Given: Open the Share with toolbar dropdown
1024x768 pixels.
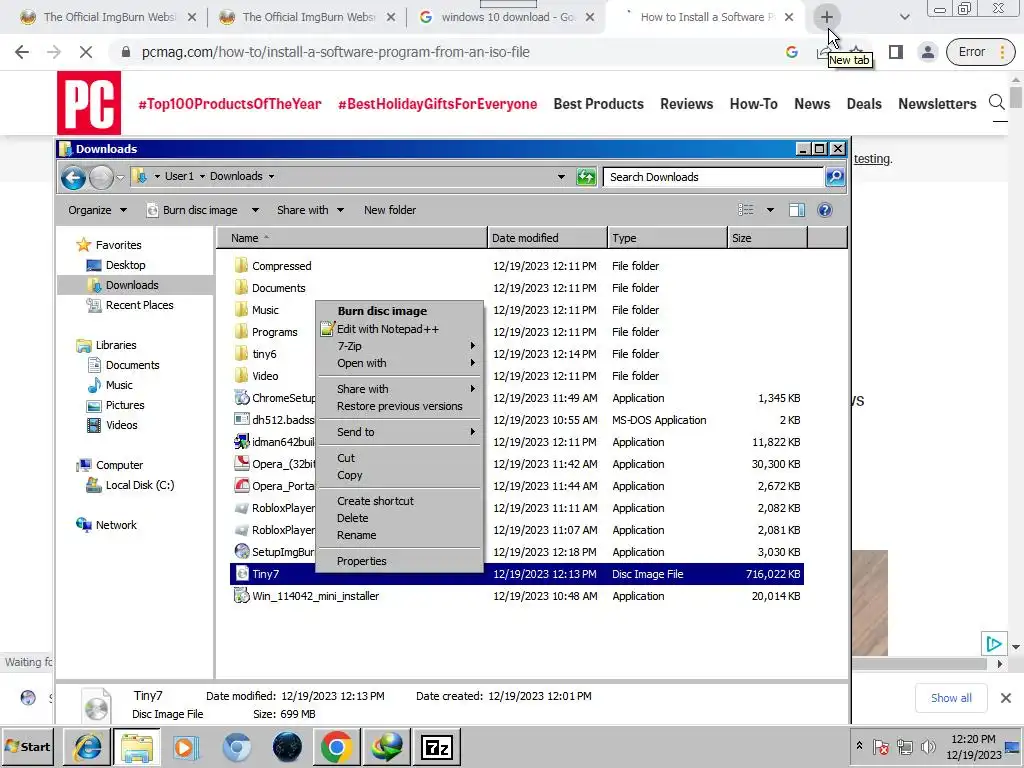Looking at the screenshot, I should [310, 210].
